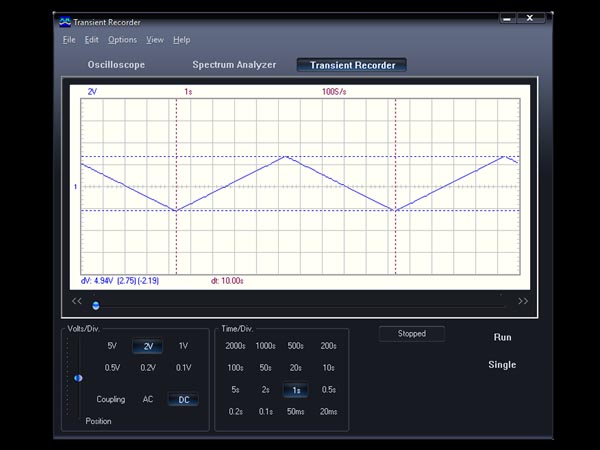This screenshot has width=600, height=450.
Task: Click the Transient Recorder app icon in title bar
Action: 65,22
